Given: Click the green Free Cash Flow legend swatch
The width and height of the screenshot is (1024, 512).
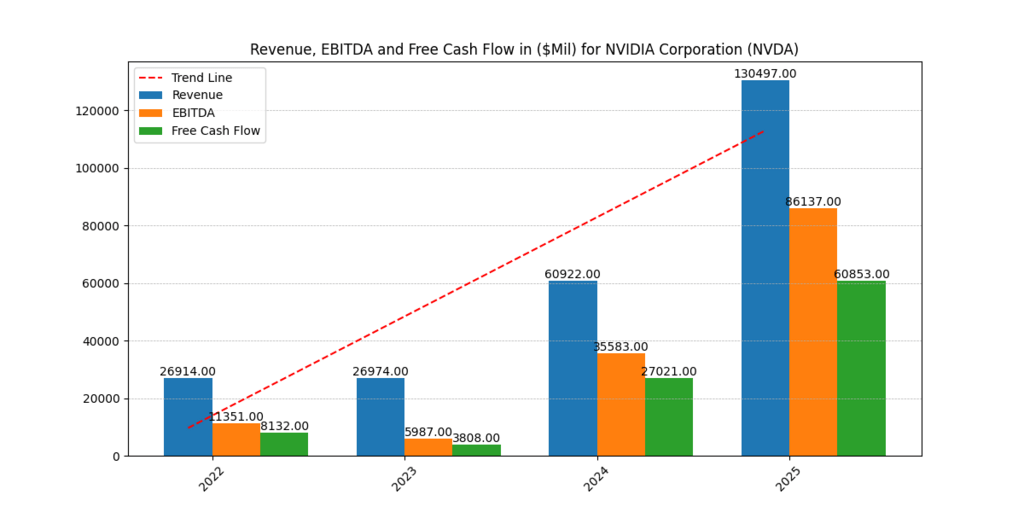Looking at the screenshot, I should [150, 131].
